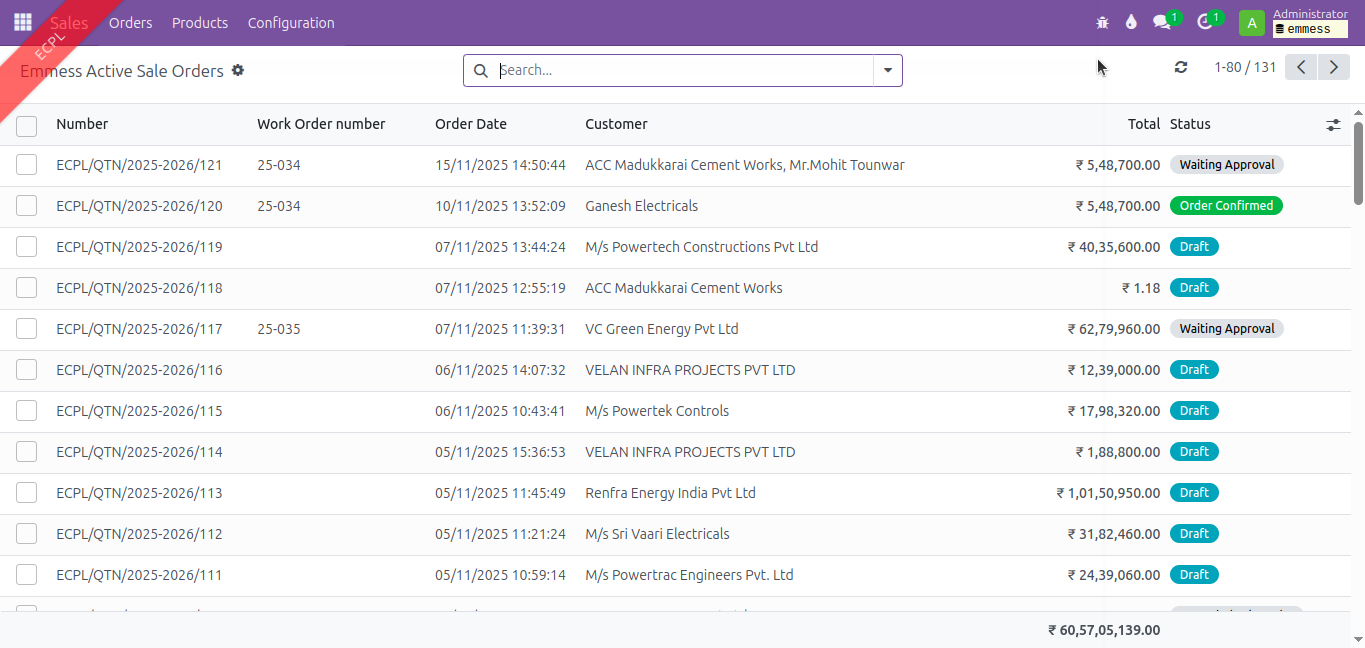Open the gear beside Emmess Active Sale Orders

(x=238, y=70)
